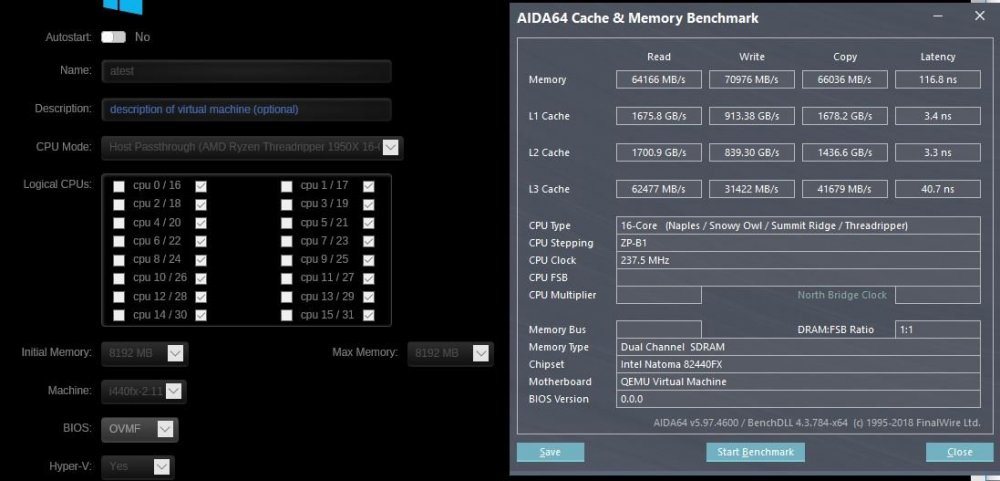Check the cpu 8 checkbox

click(x=119, y=260)
